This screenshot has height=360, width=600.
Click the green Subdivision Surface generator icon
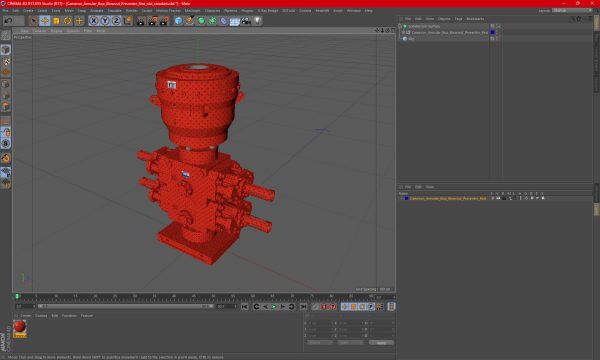click(x=201, y=21)
